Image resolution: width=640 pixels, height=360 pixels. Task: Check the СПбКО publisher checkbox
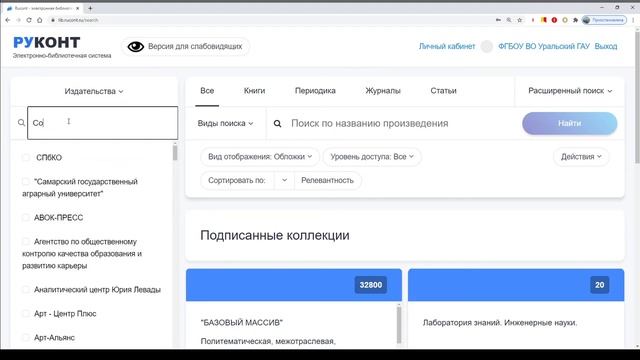click(x=26, y=158)
